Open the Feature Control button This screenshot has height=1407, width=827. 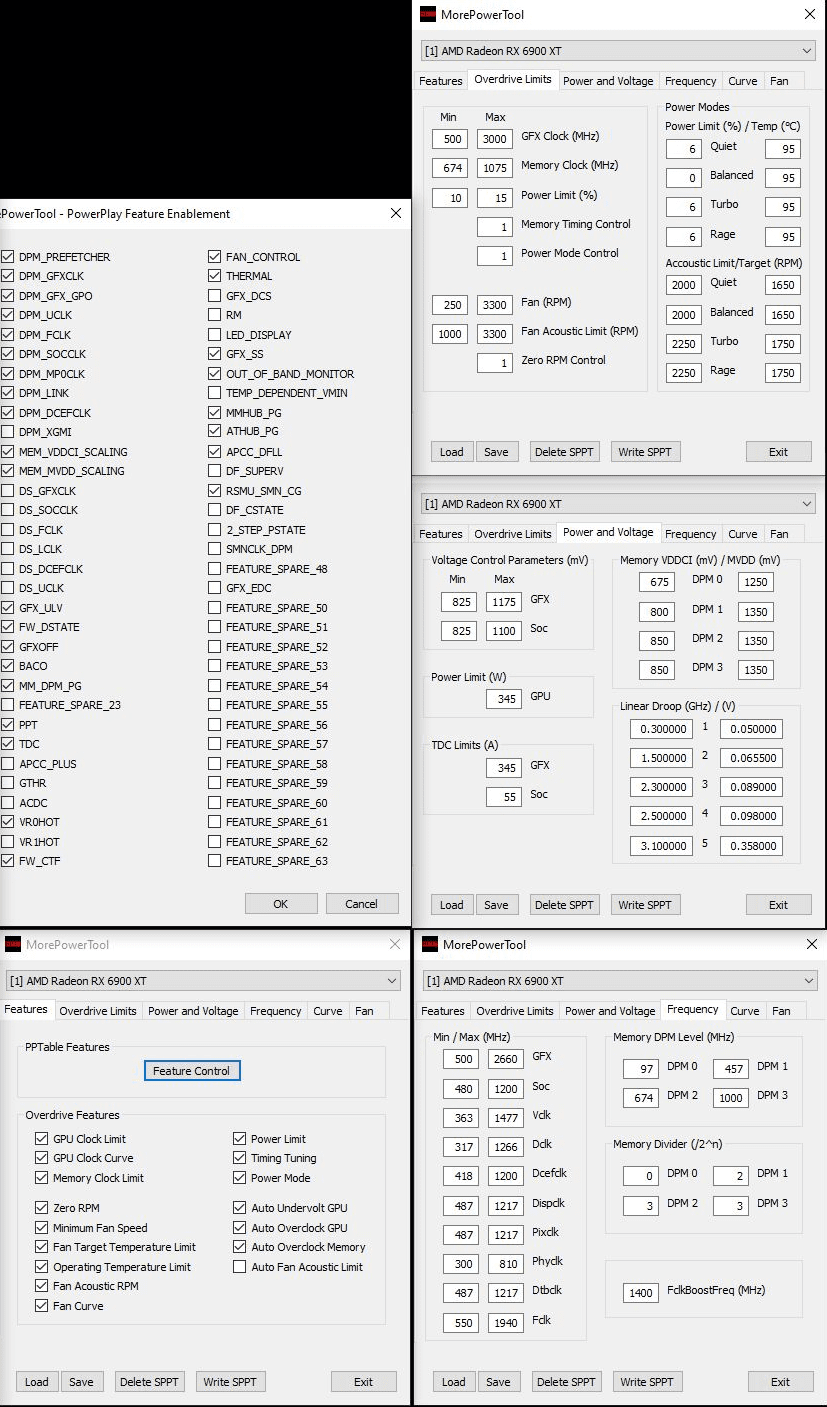coord(192,1071)
